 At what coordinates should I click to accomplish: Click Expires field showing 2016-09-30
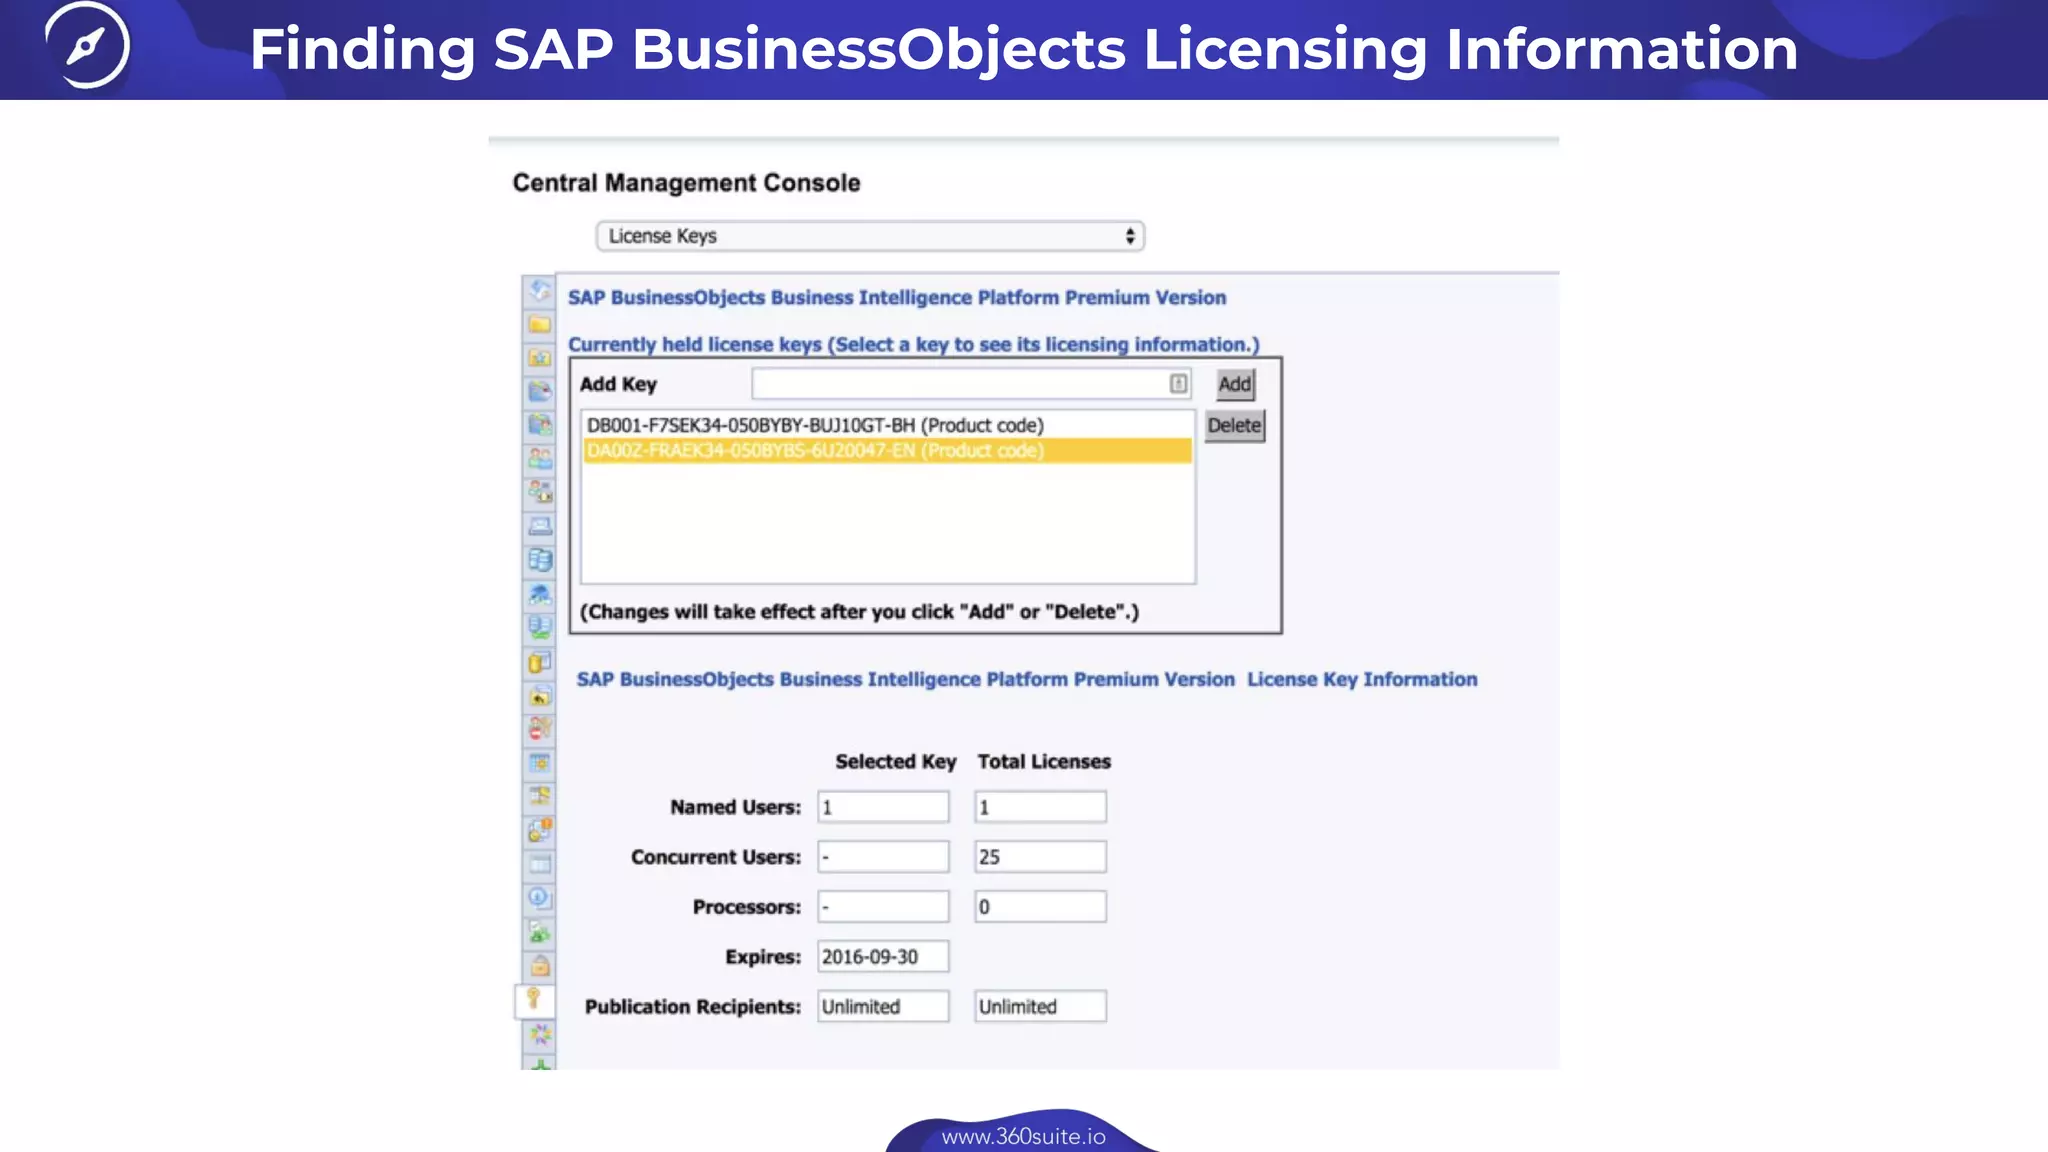[883, 957]
